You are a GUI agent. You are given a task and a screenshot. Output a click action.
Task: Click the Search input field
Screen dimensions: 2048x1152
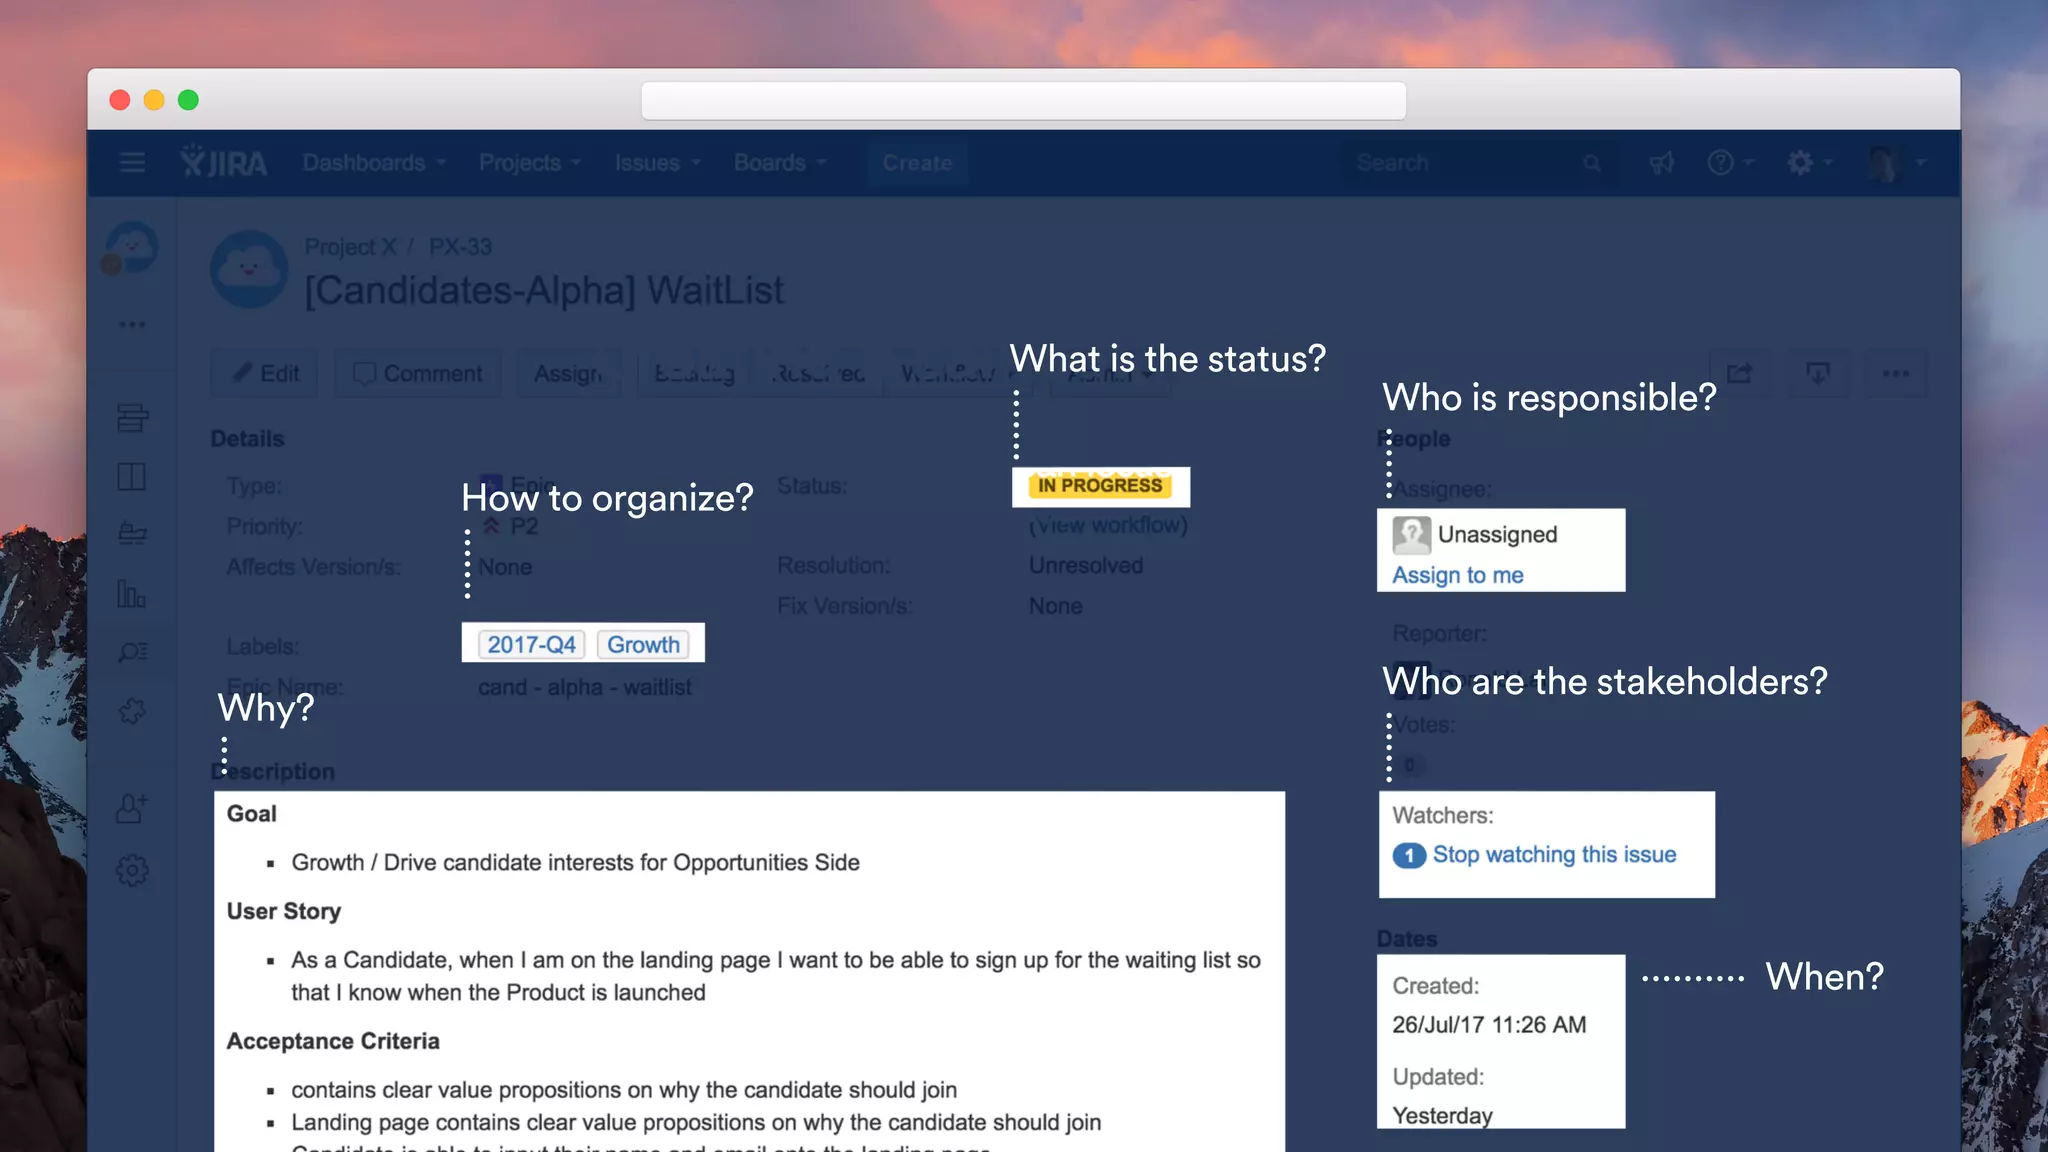tap(1460, 162)
